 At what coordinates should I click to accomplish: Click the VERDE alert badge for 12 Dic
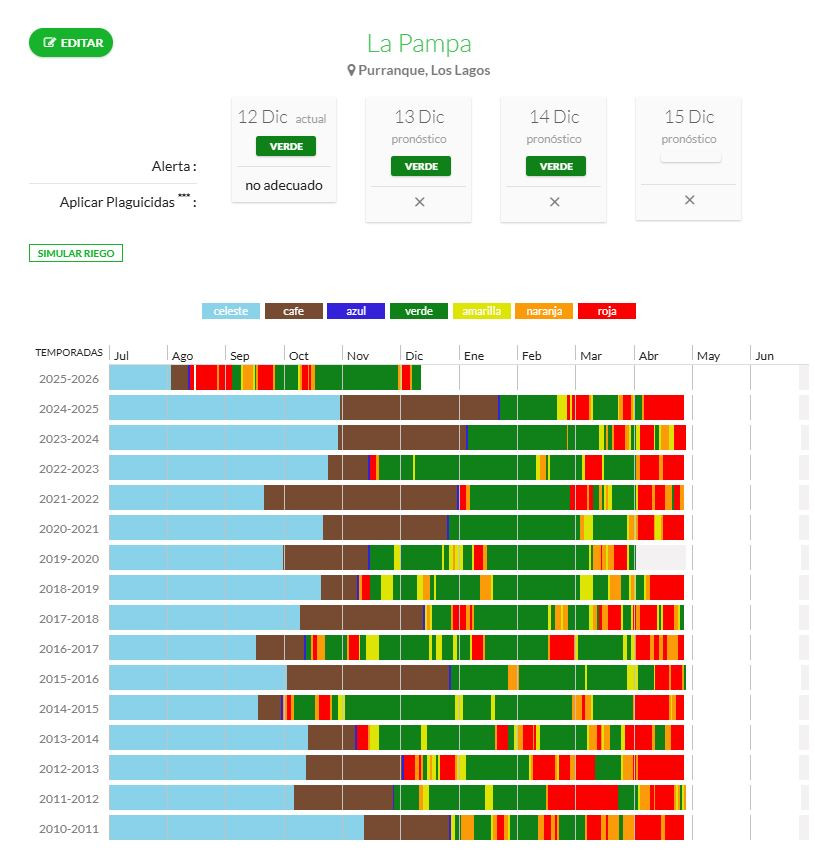click(x=285, y=146)
